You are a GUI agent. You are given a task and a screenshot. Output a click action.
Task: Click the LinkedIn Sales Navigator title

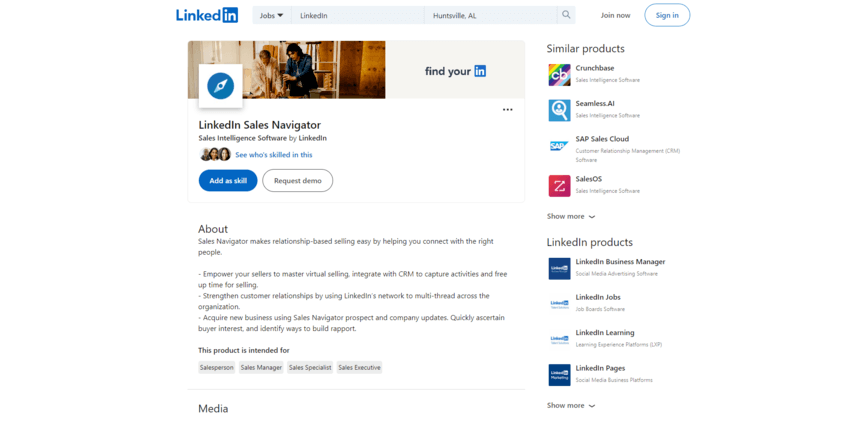[260, 125]
